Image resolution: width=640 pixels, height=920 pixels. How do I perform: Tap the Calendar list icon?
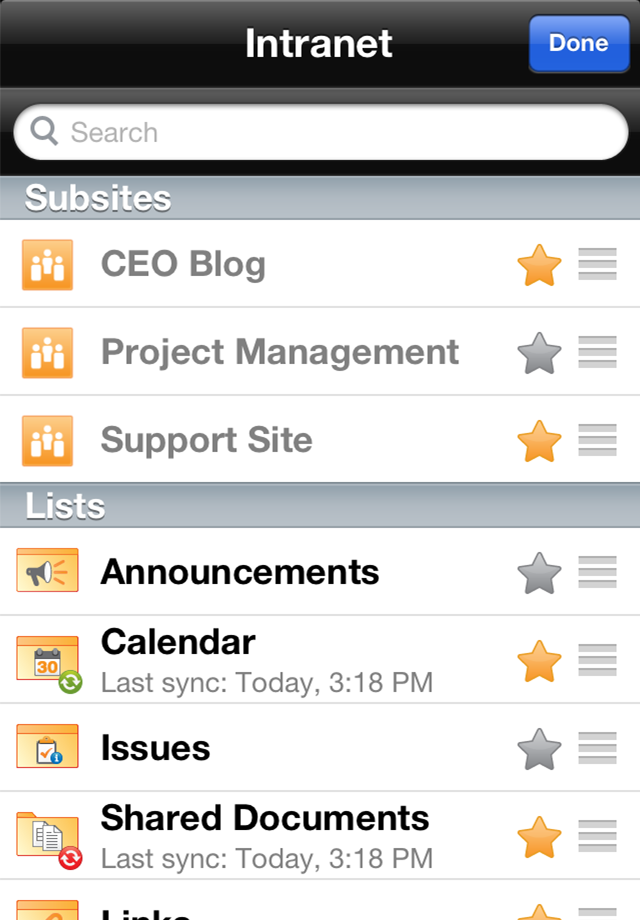point(48,660)
